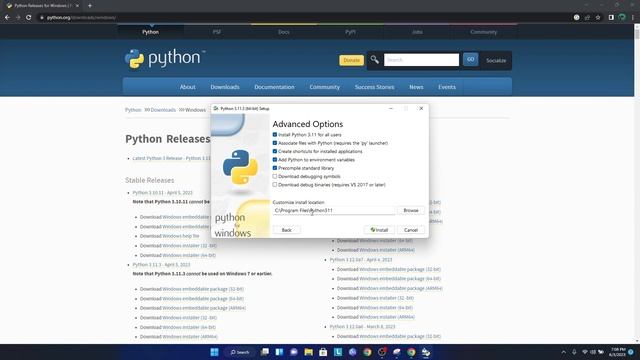This screenshot has height=360, width=640.
Task: Open the Windows Start menu
Action: [x=214, y=352]
